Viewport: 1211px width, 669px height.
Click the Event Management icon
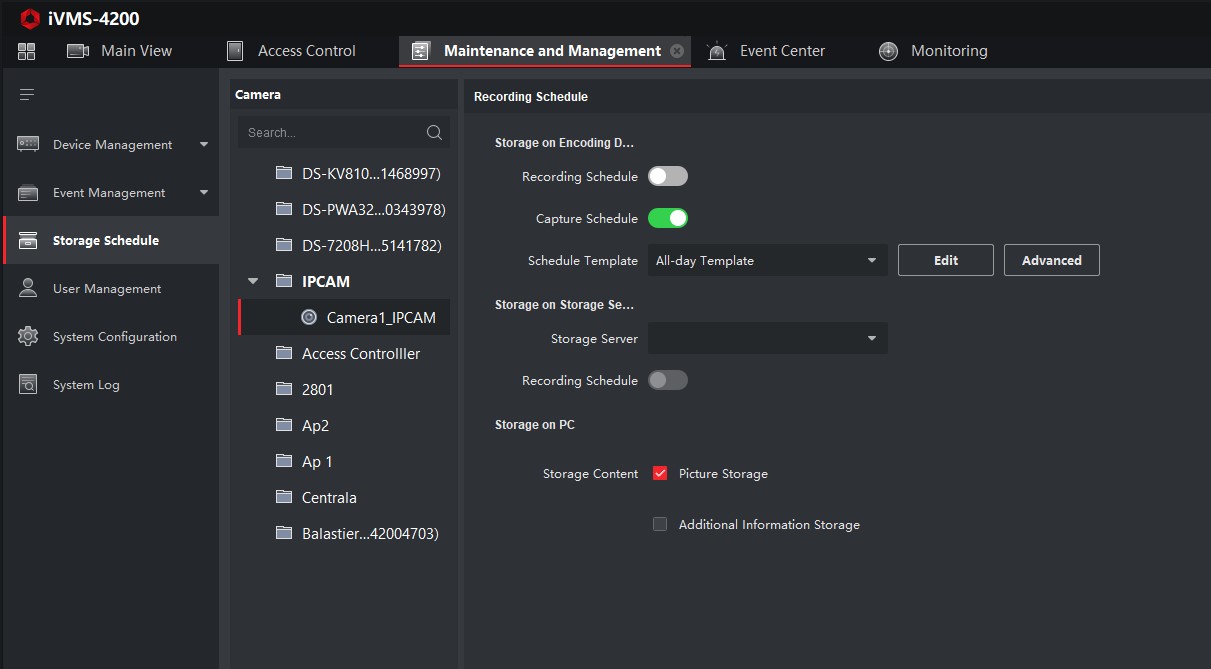(x=28, y=193)
